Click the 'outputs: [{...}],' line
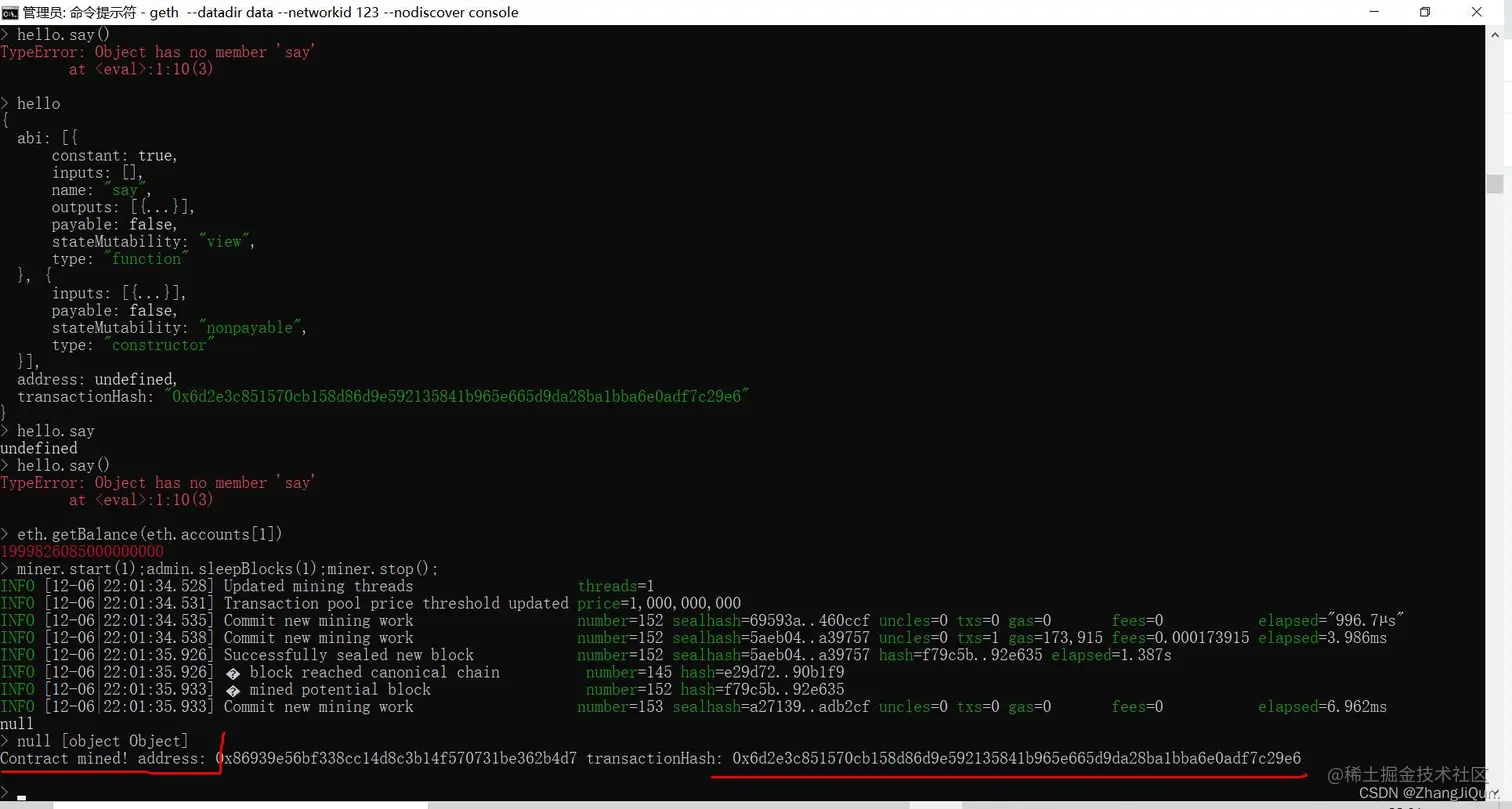This screenshot has width=1512, height=809. click(123, 207)
